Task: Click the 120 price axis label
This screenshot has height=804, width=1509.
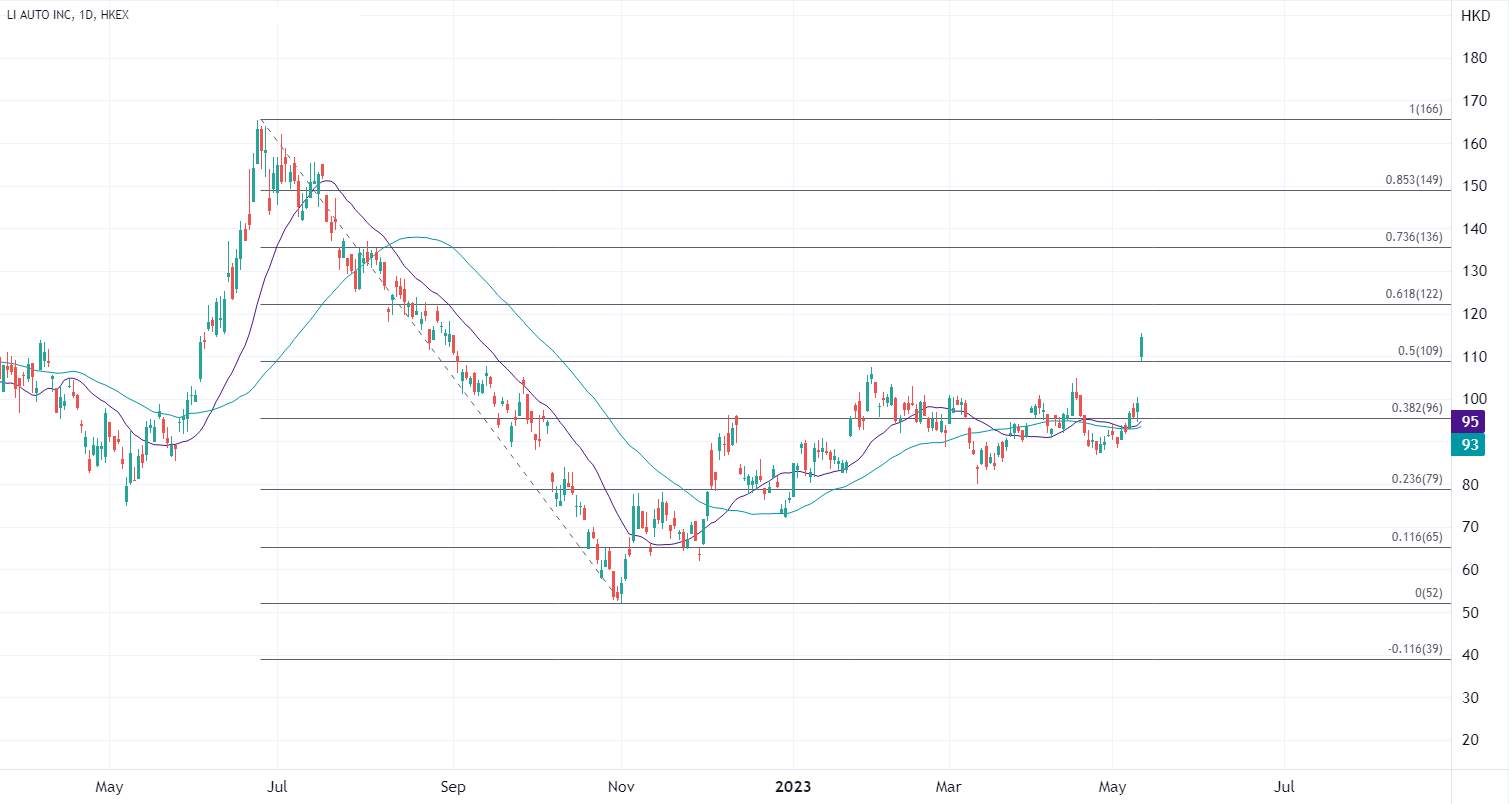Action: pyautogui.click(x=1473, y=315)
